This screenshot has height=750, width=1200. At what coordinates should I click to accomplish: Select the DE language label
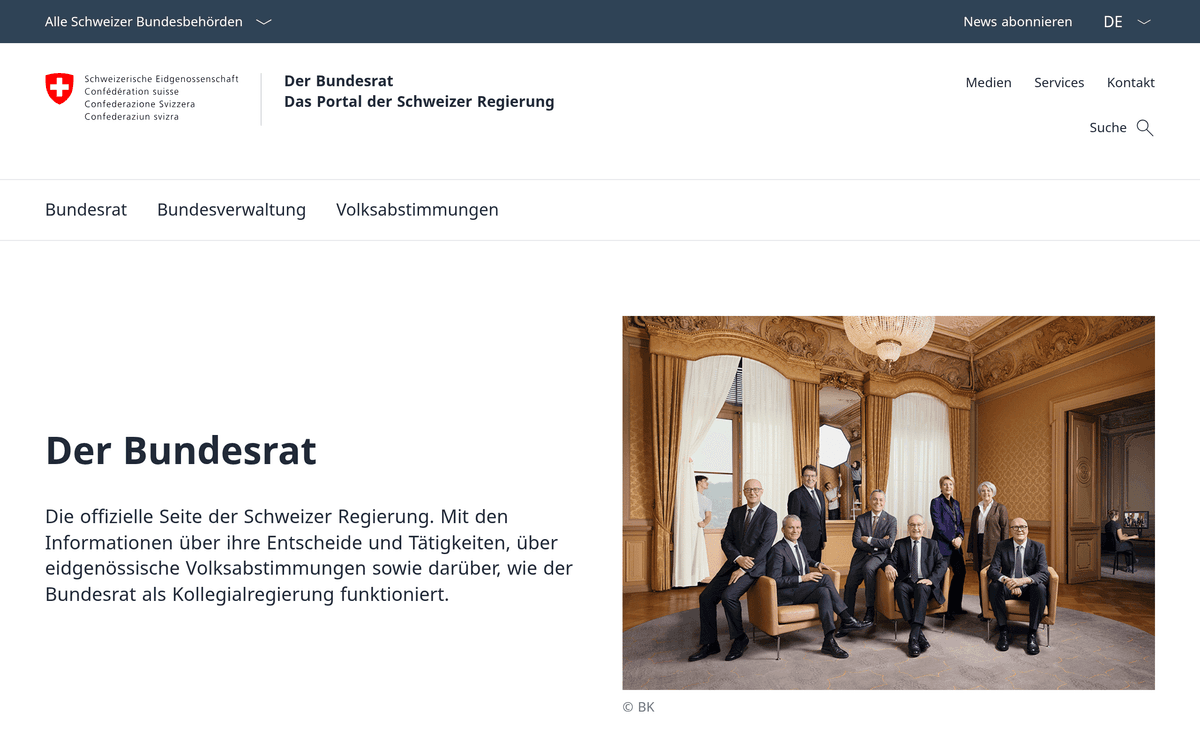[1112, 22]
